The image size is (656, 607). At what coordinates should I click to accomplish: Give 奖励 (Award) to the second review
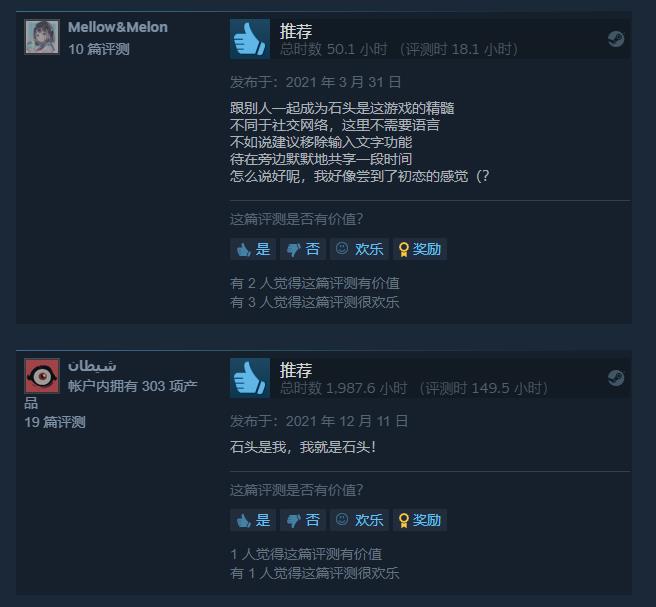click(x=420, y=520)
